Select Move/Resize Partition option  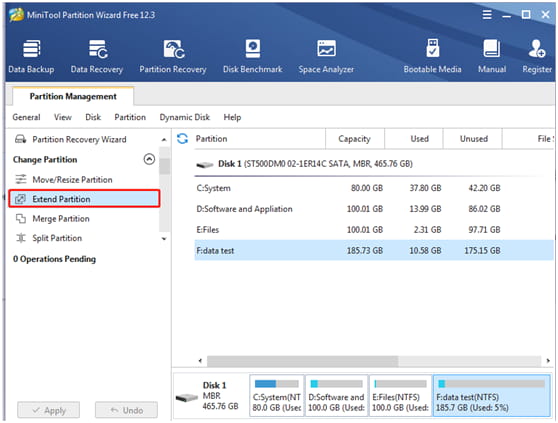click(x=72, y=179)
